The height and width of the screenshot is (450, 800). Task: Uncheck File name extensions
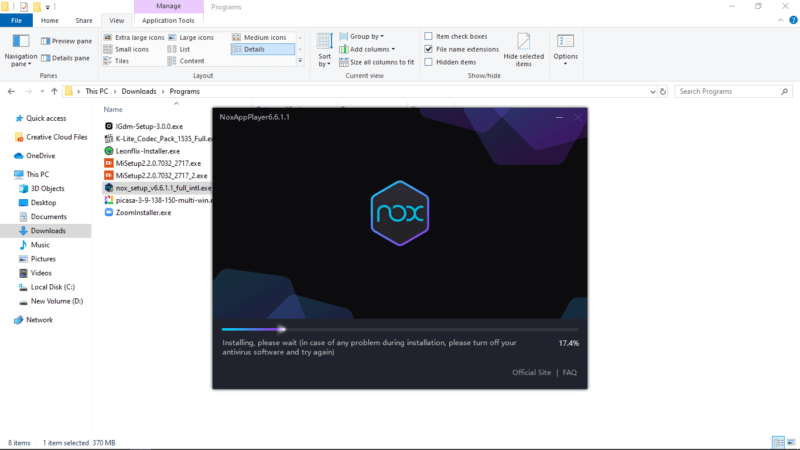(x=429, y=49)
